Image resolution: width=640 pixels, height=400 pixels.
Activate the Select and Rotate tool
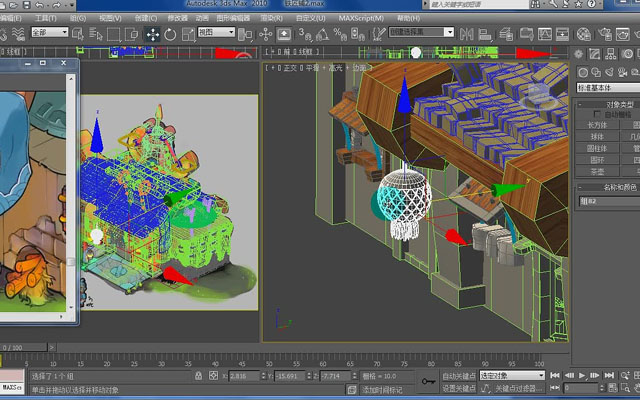pyautogui.click(x=170, y=34)
